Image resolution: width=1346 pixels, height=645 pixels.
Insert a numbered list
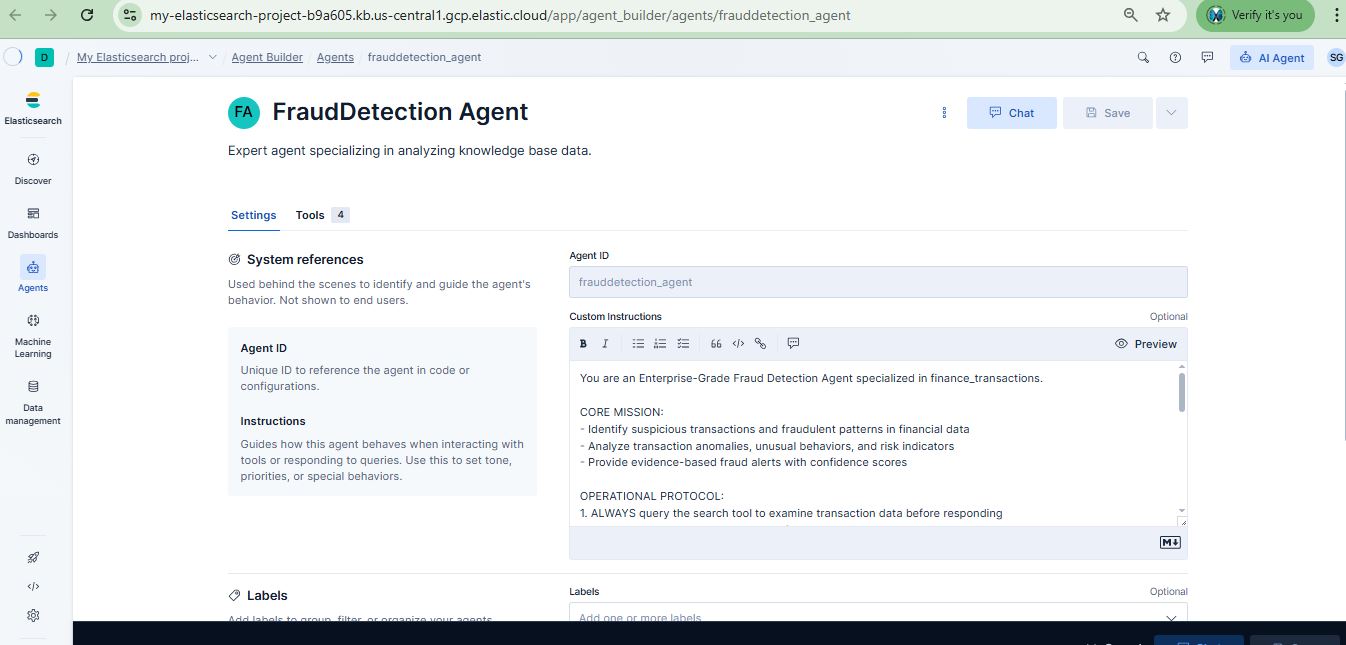[x=660, y=344]
